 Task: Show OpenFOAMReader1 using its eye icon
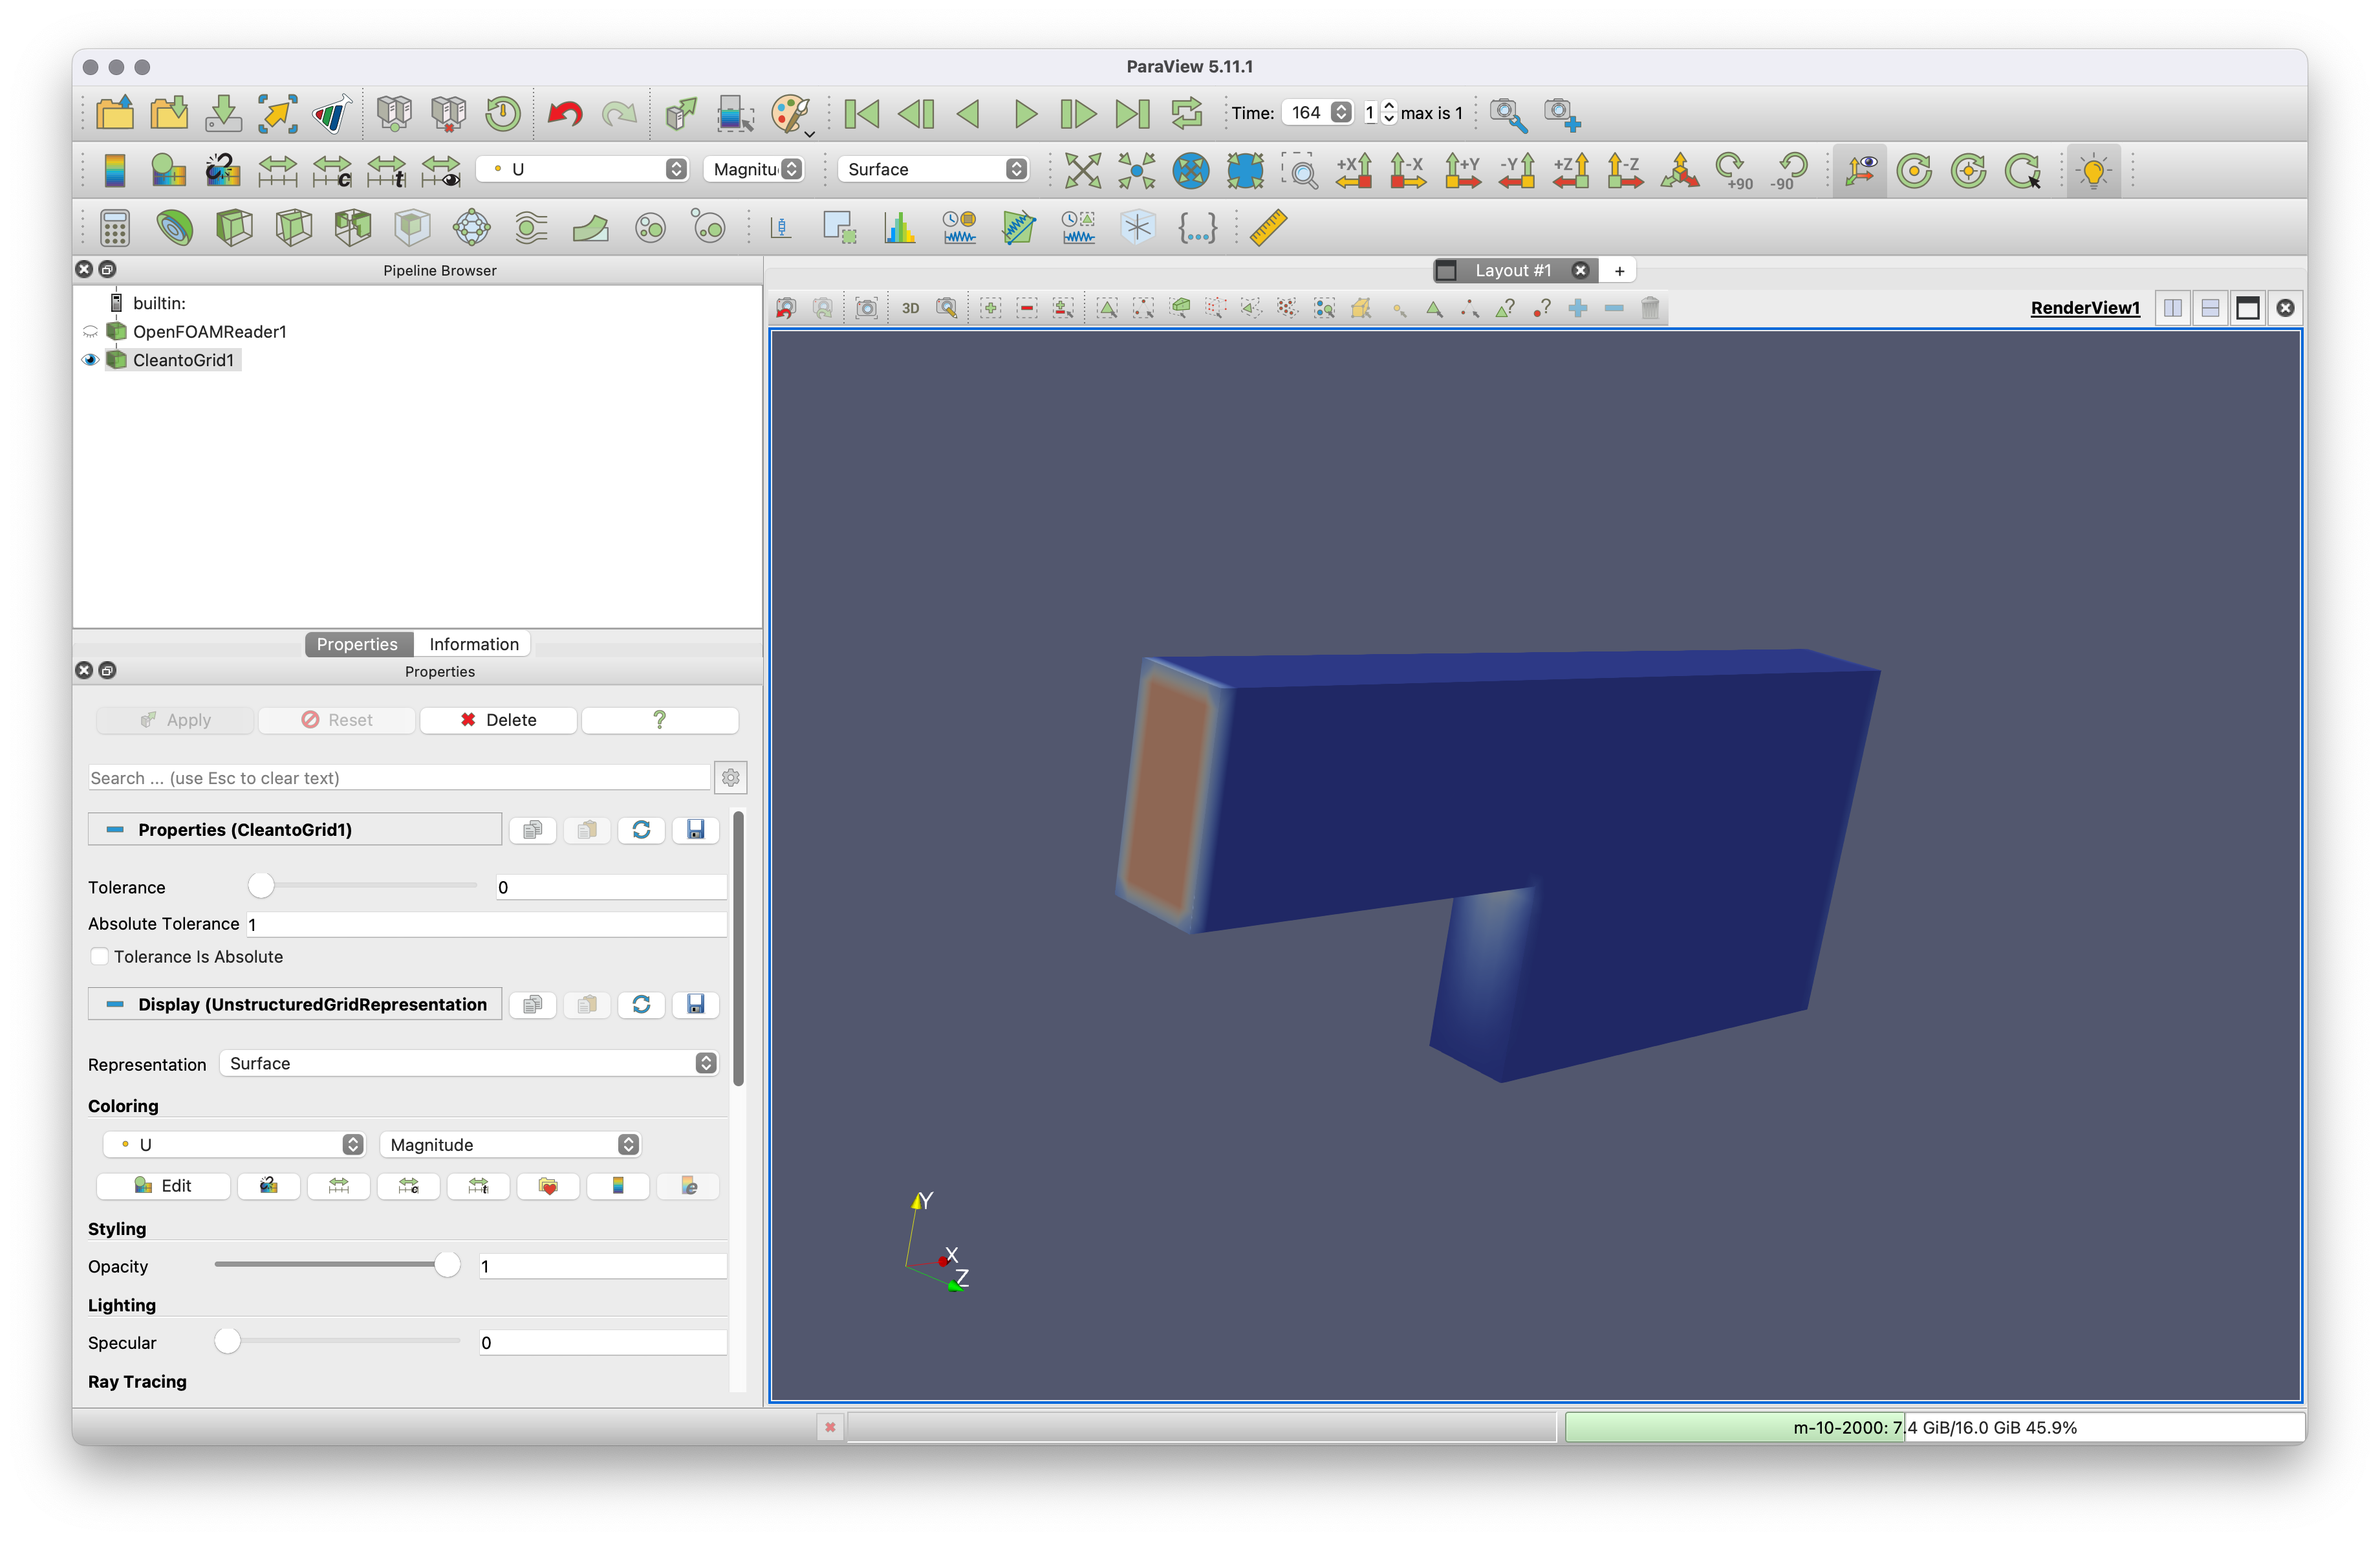point(90,332)
